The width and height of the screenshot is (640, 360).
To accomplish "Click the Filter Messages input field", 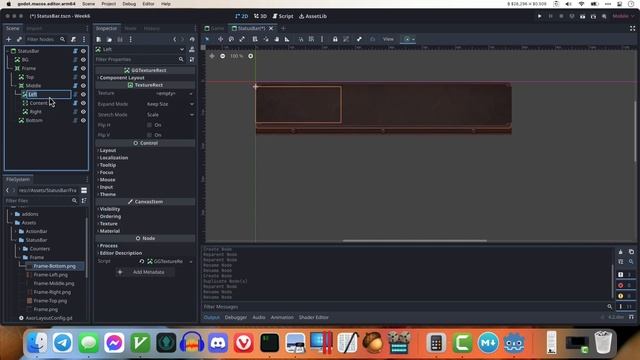I will [404, 307].
